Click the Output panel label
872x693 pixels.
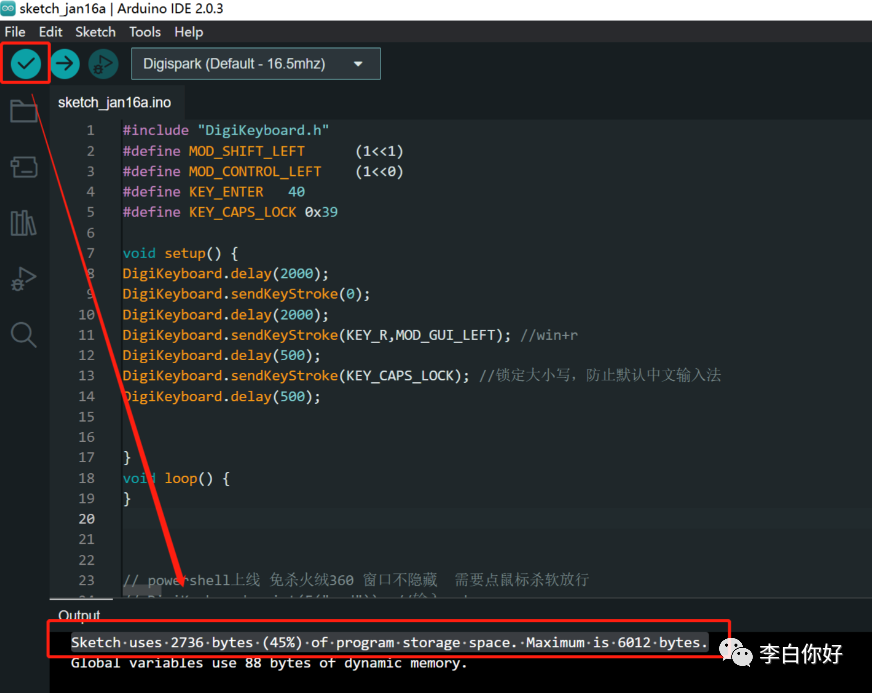(x=79, y=615)
